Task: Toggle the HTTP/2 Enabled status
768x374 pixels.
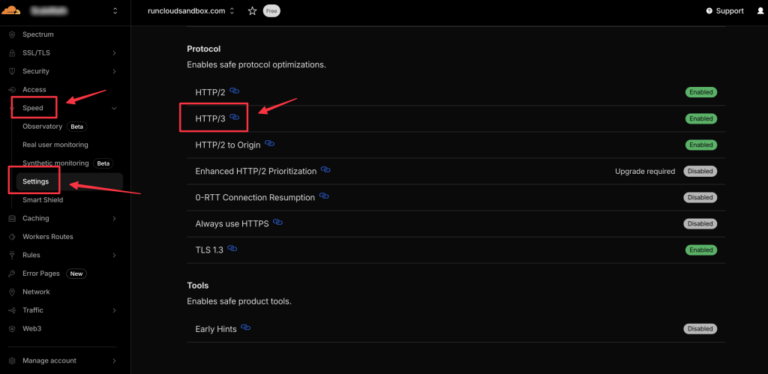Action: (701, 92)
